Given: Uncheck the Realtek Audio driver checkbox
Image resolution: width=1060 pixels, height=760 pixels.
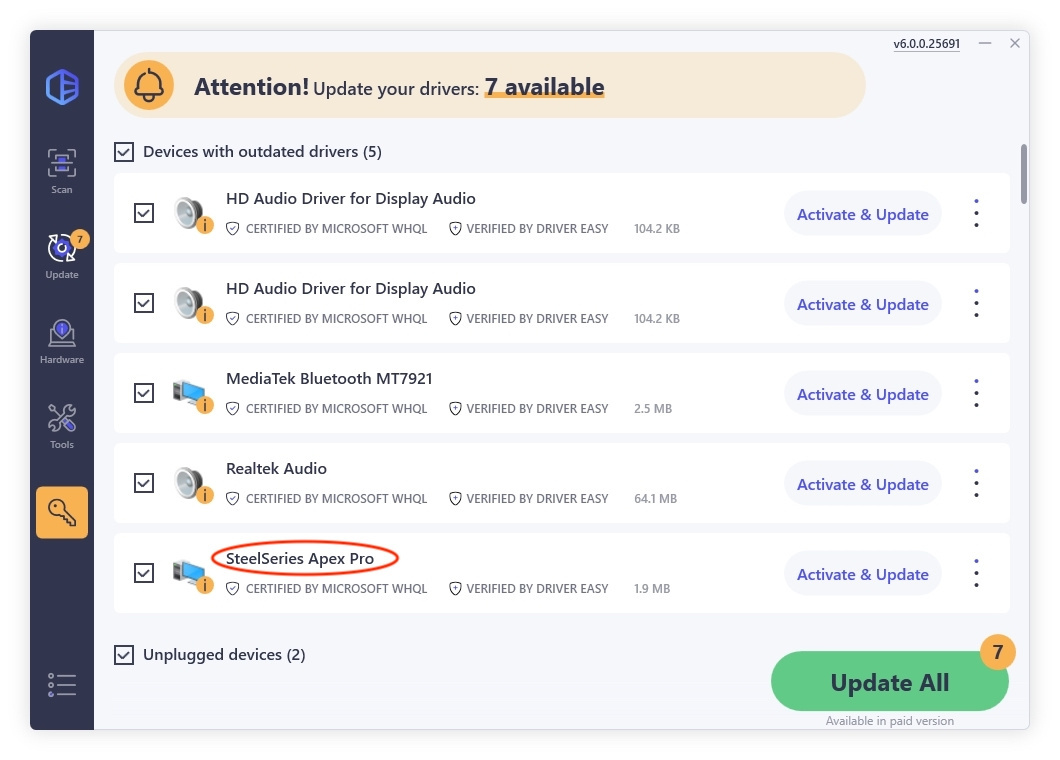Looking at the screenshot, I should coord(144,483).
